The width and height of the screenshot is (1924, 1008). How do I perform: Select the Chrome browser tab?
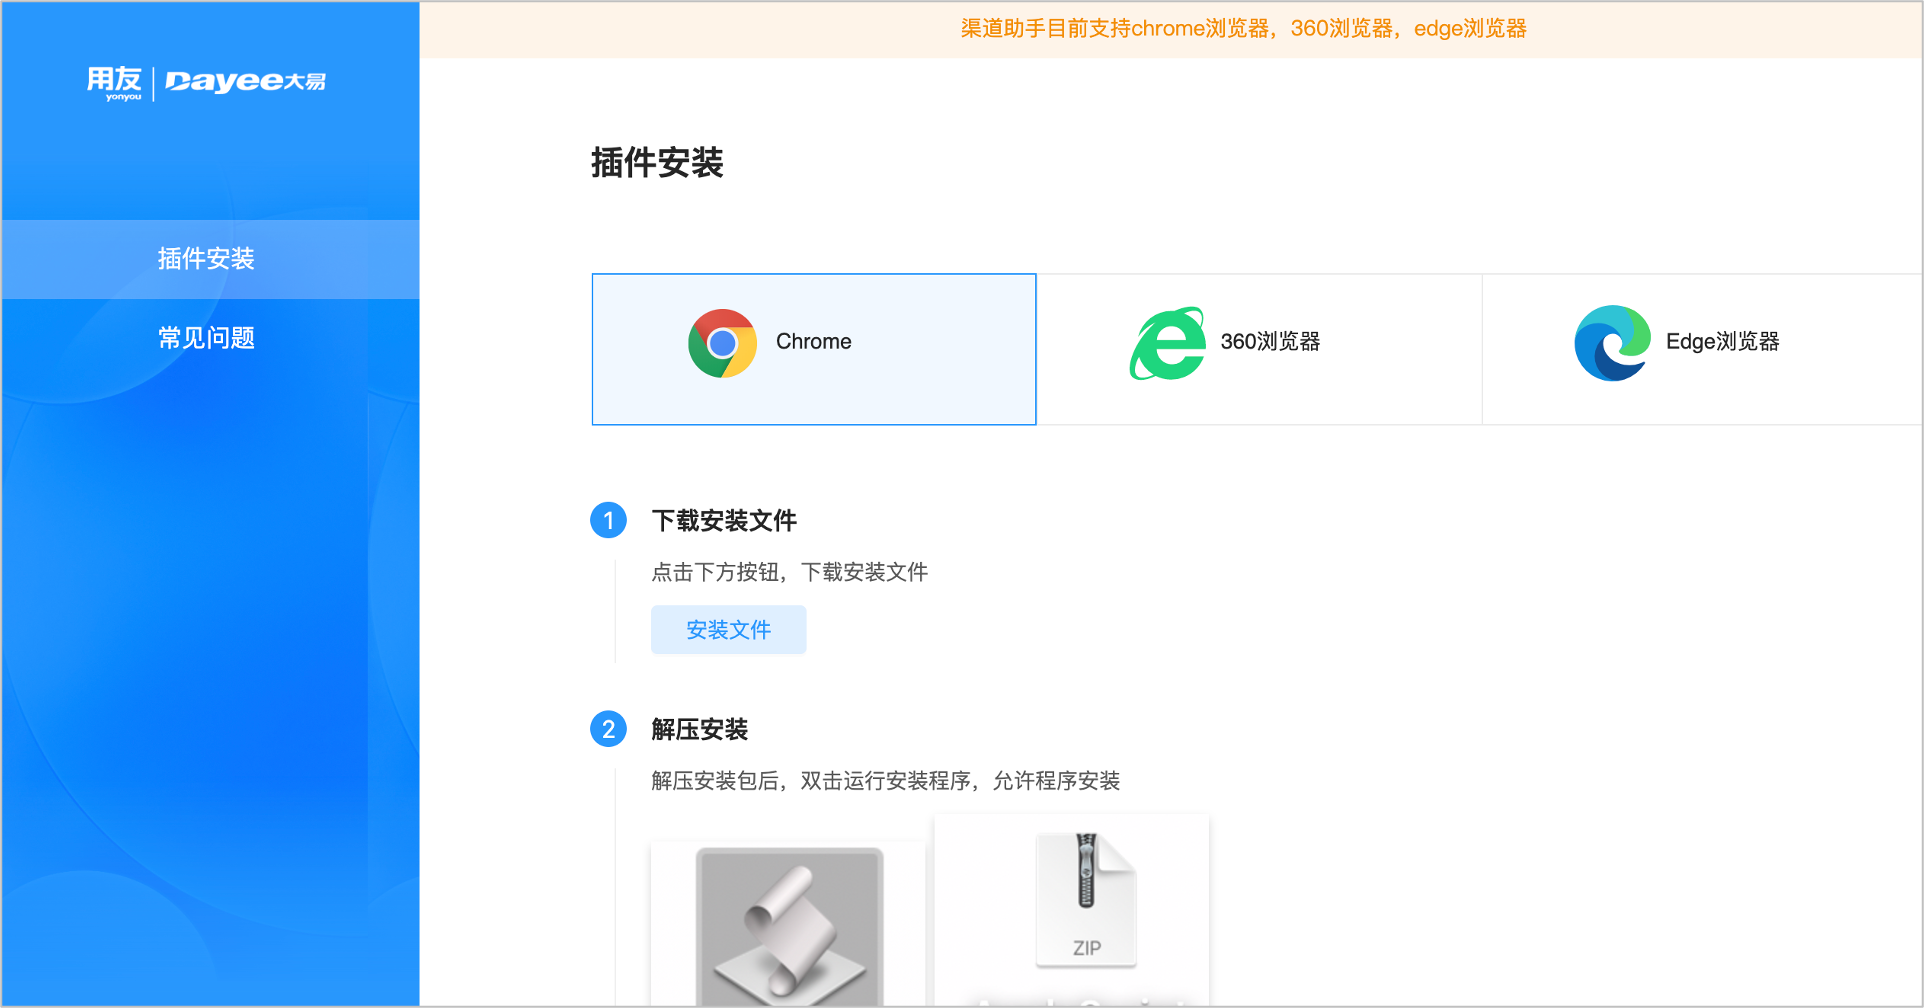pos(814,349)
